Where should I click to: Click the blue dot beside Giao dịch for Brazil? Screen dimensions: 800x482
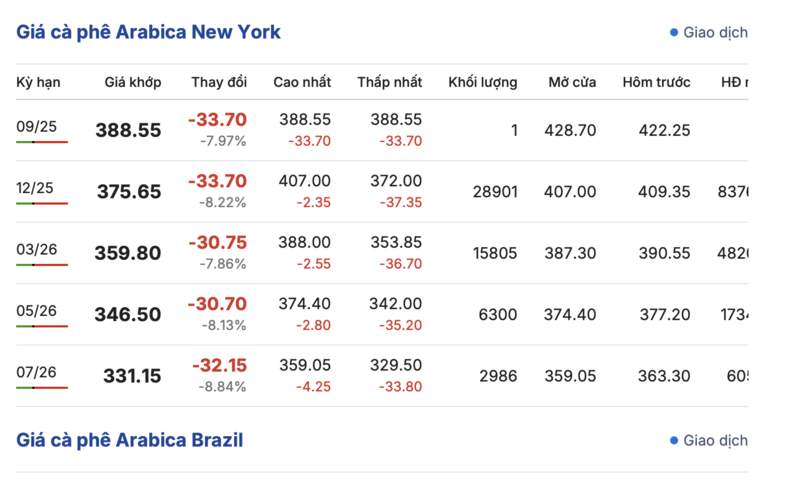[x=673, y=441]
